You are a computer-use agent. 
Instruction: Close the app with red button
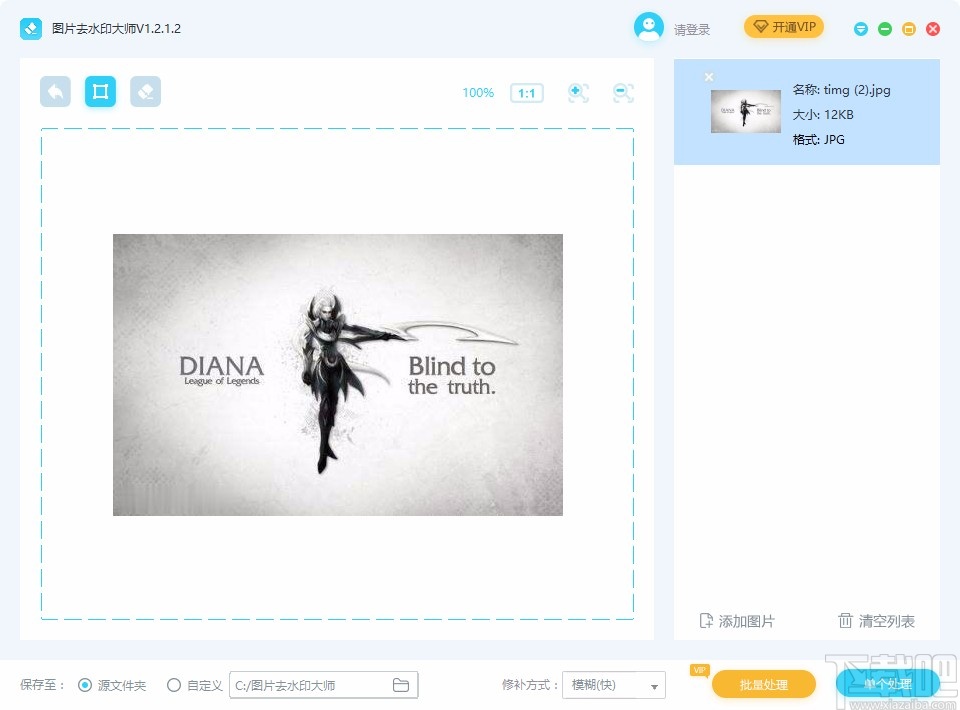coord(932,29)
